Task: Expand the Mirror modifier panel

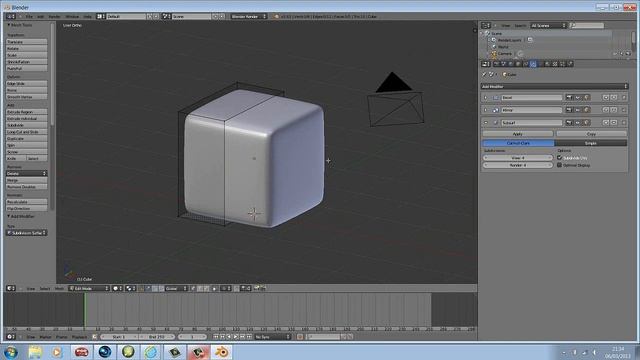Action: coord(485,110)
